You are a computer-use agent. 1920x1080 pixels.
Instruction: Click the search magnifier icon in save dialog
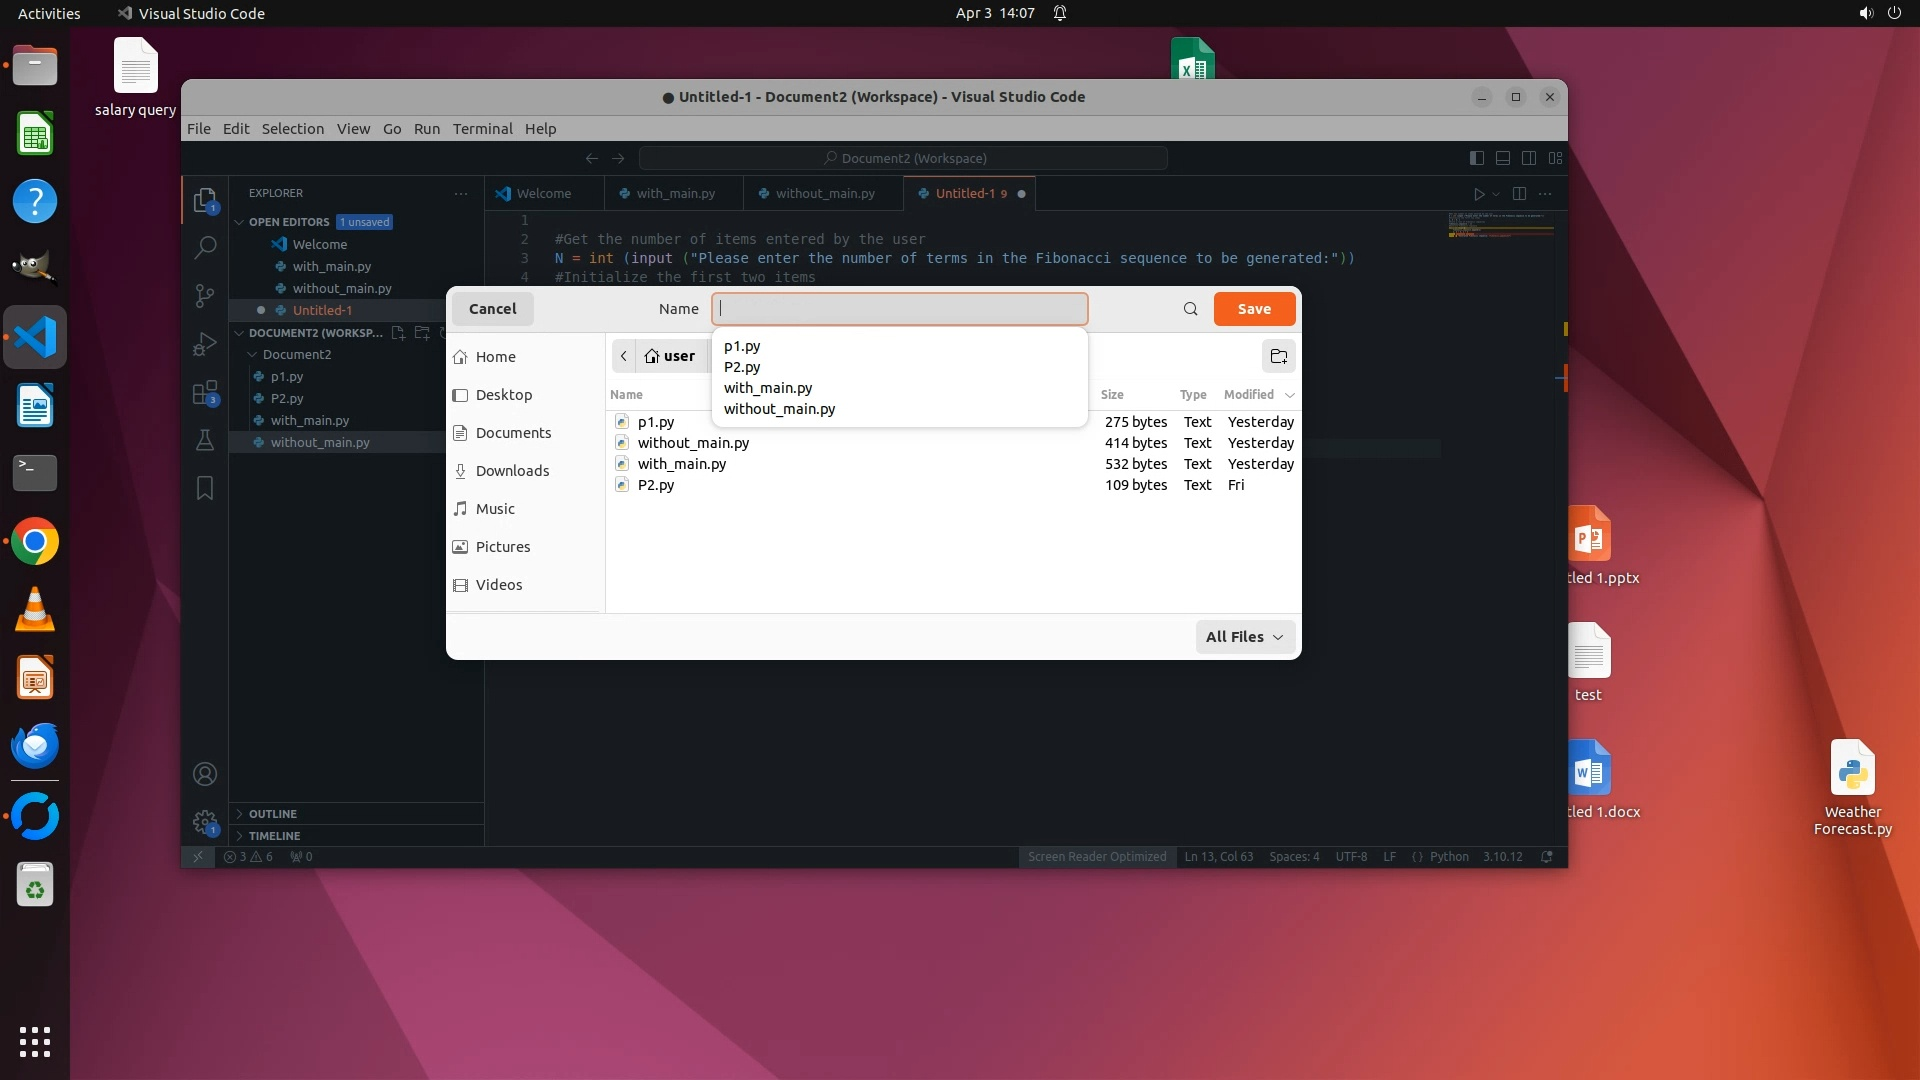pos(1190,309)
